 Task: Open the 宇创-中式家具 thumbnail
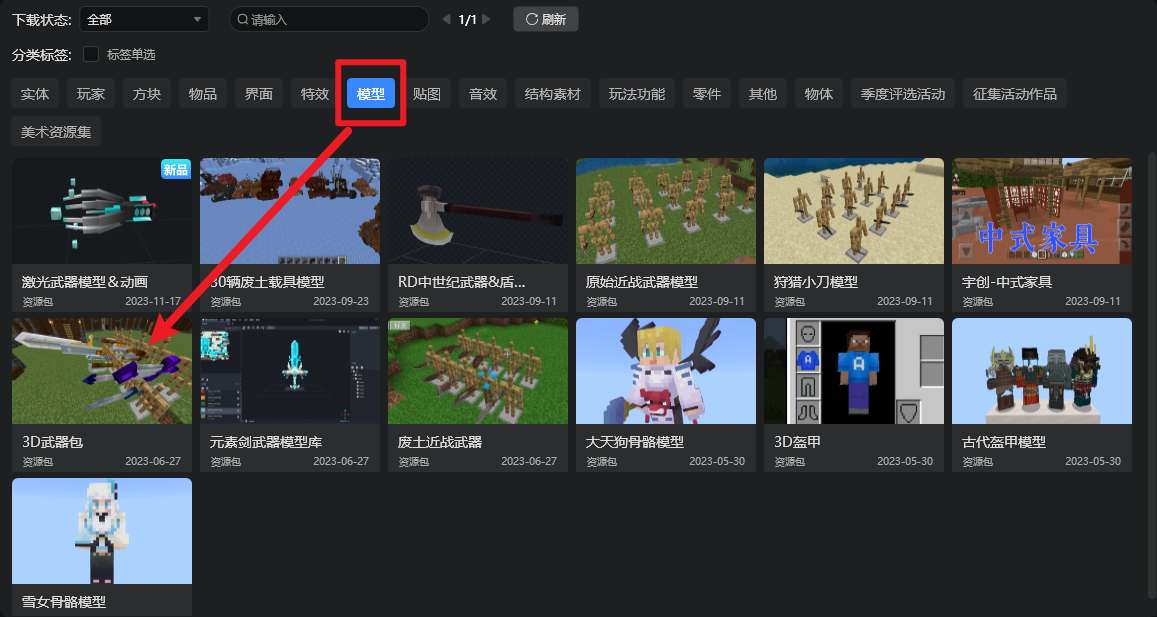click(1042, 211)
